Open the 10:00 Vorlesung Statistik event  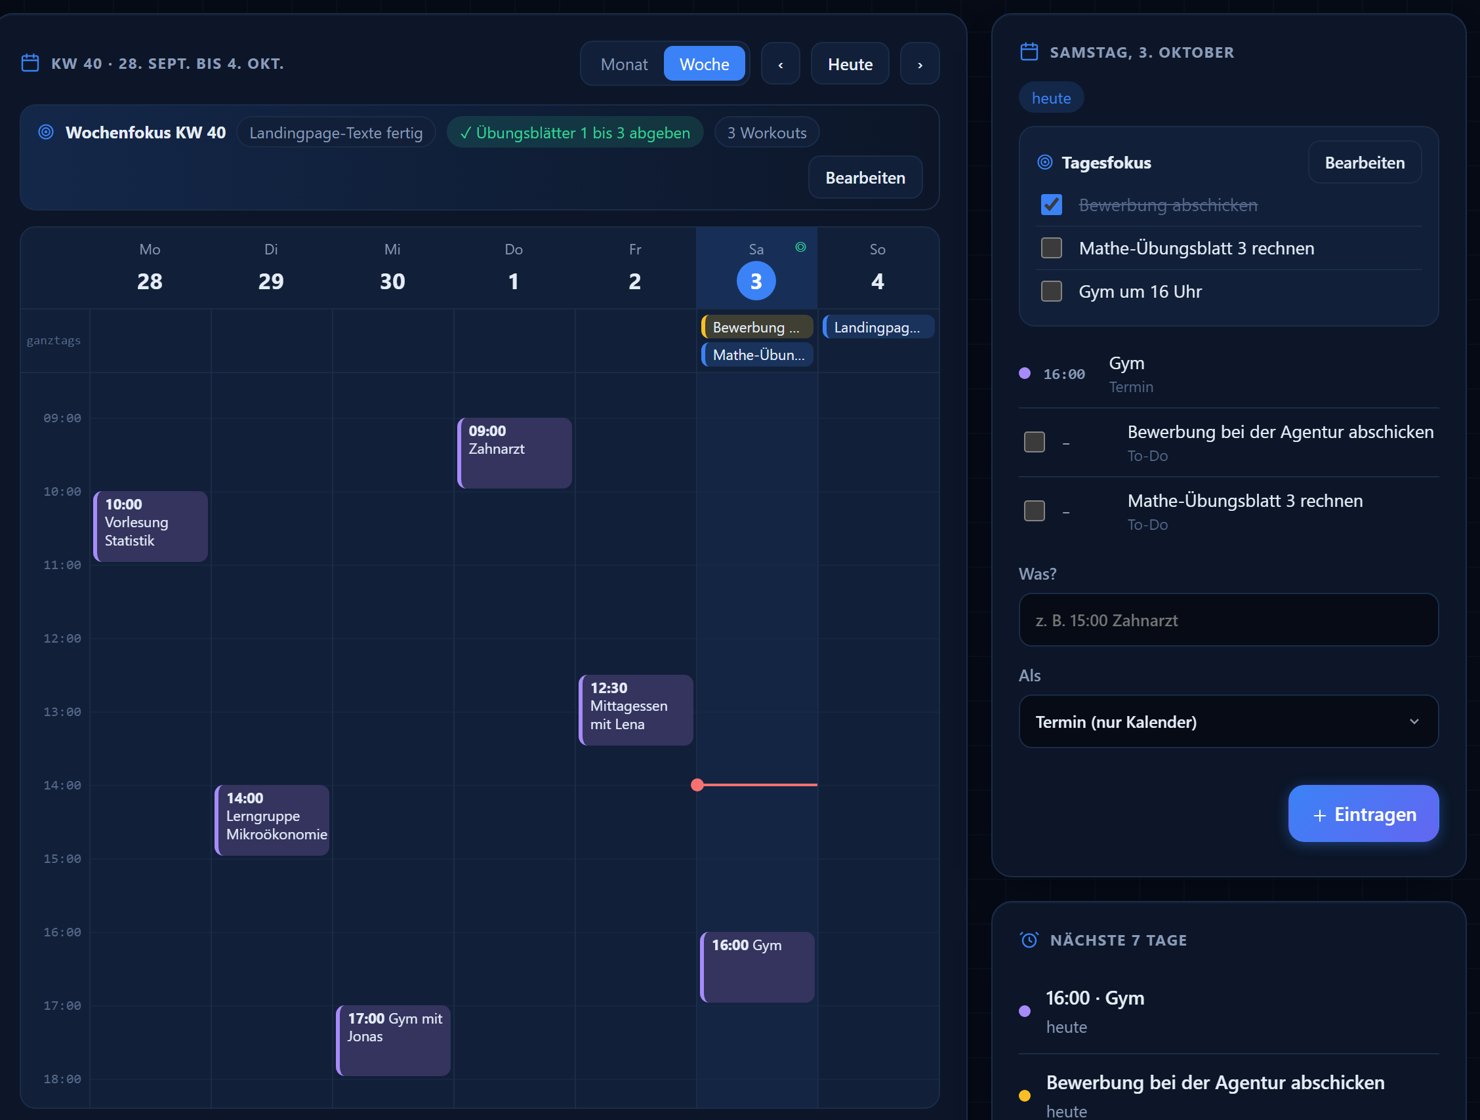[x=151, y=526]
